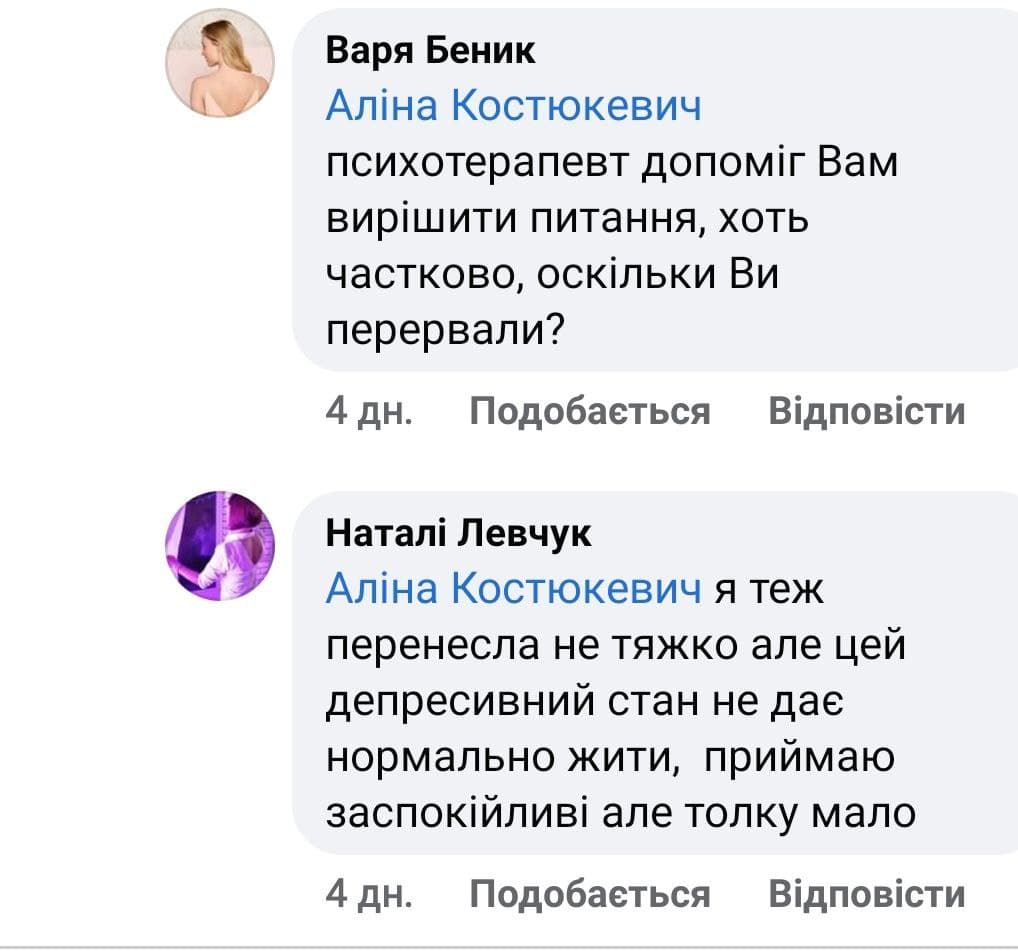Tap the '4 дн.' timestamp under Наталі's comment
Image resolution: width=1018 pixels, height=951 pixels.
click(370, 893)
